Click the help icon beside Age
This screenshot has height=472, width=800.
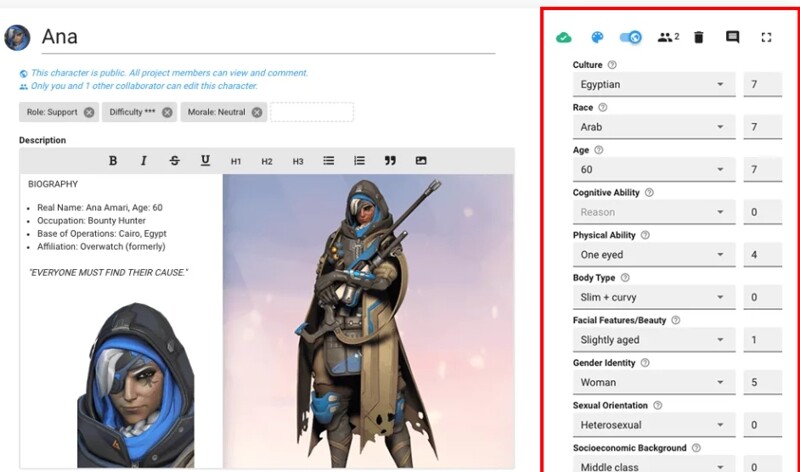point(598,150)
